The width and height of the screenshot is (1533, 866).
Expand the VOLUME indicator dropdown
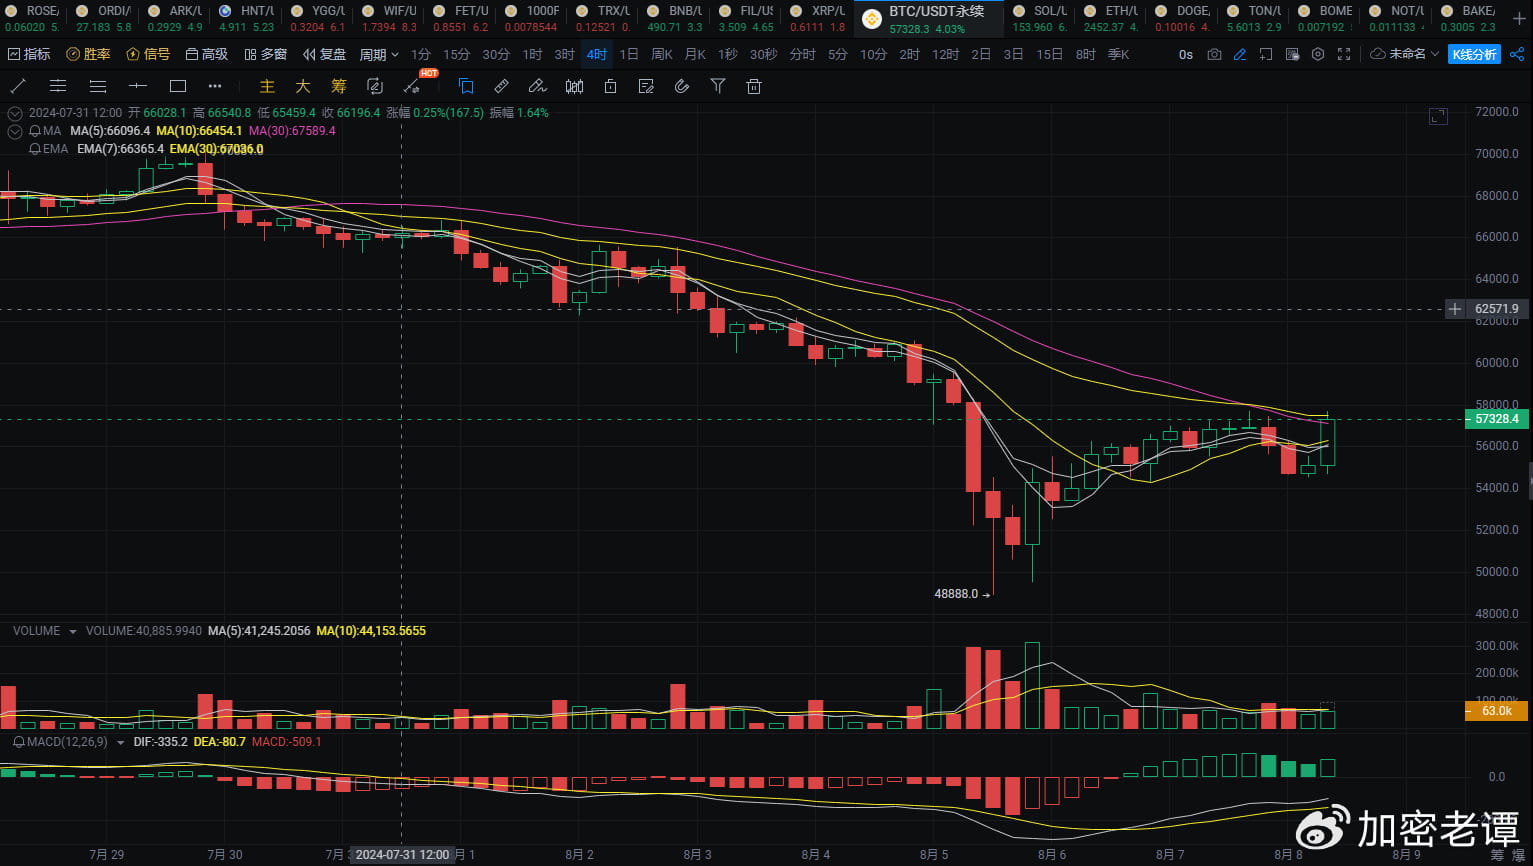pos(71,631)
